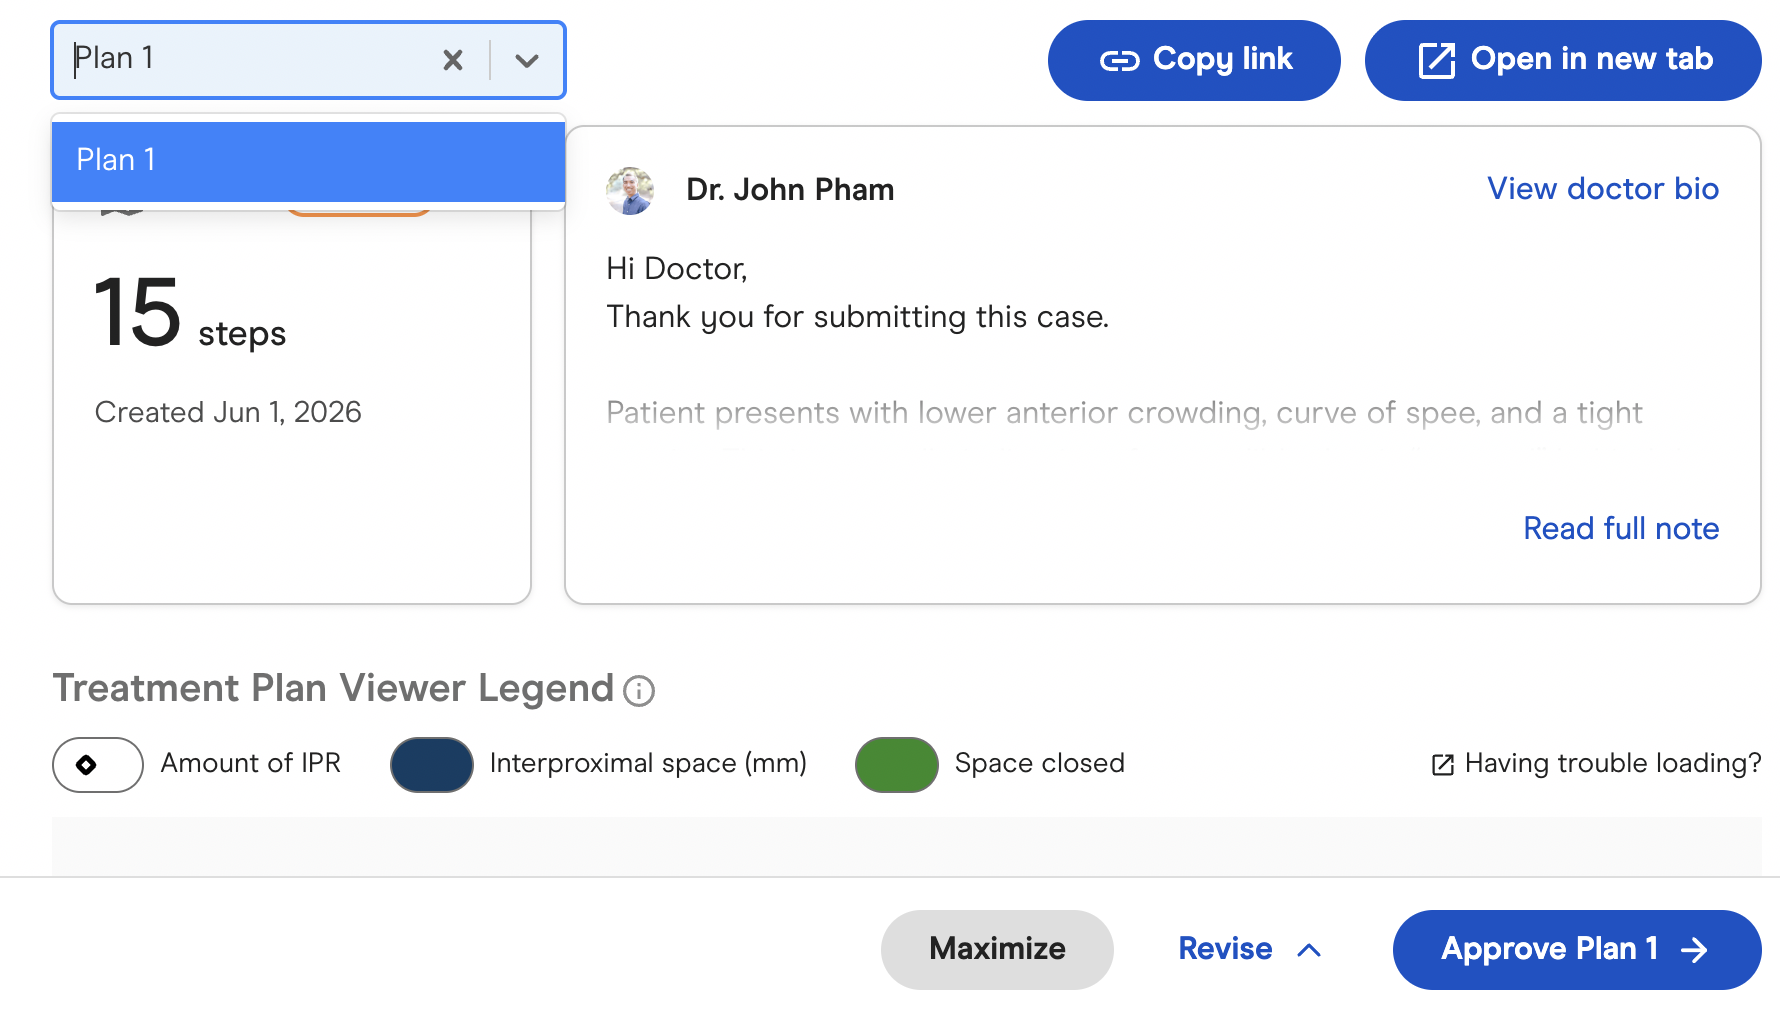Viewport: 1780px width, 1014px height.
Task: Click the external arrow icon in Open in new tab
Action: click(x=1437, y=60)
